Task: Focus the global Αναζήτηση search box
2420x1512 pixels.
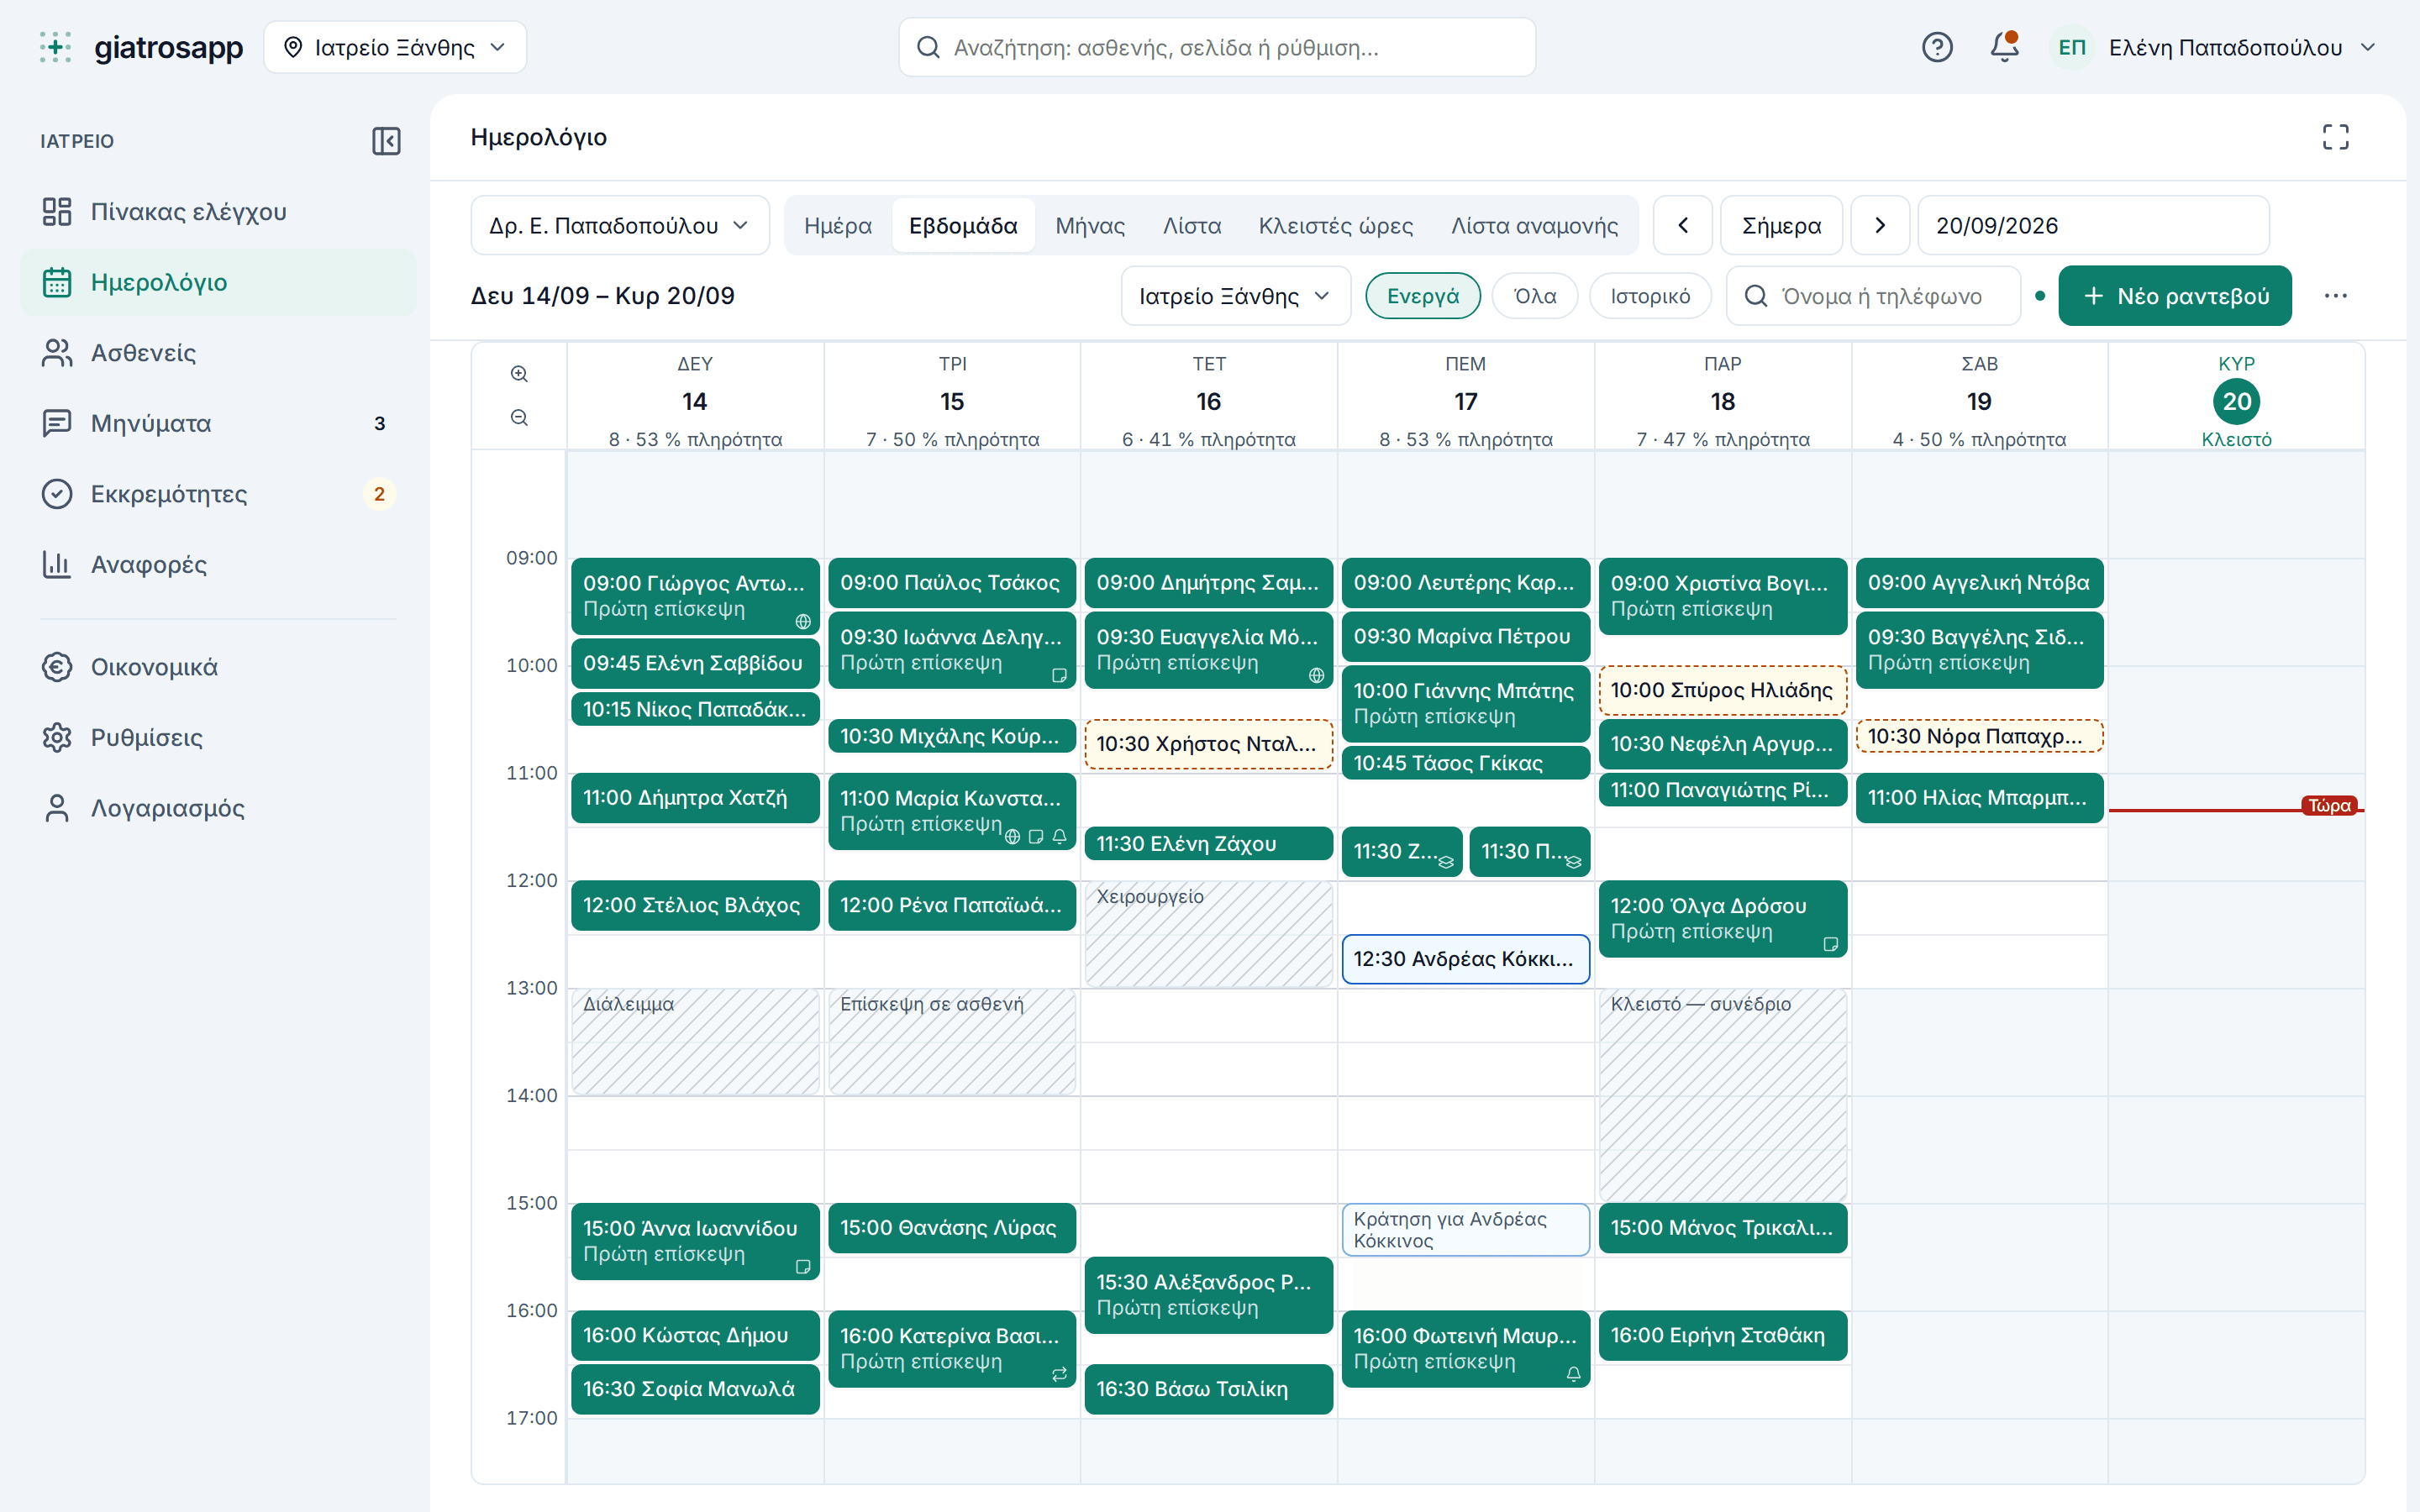Action: (1217, 47)
